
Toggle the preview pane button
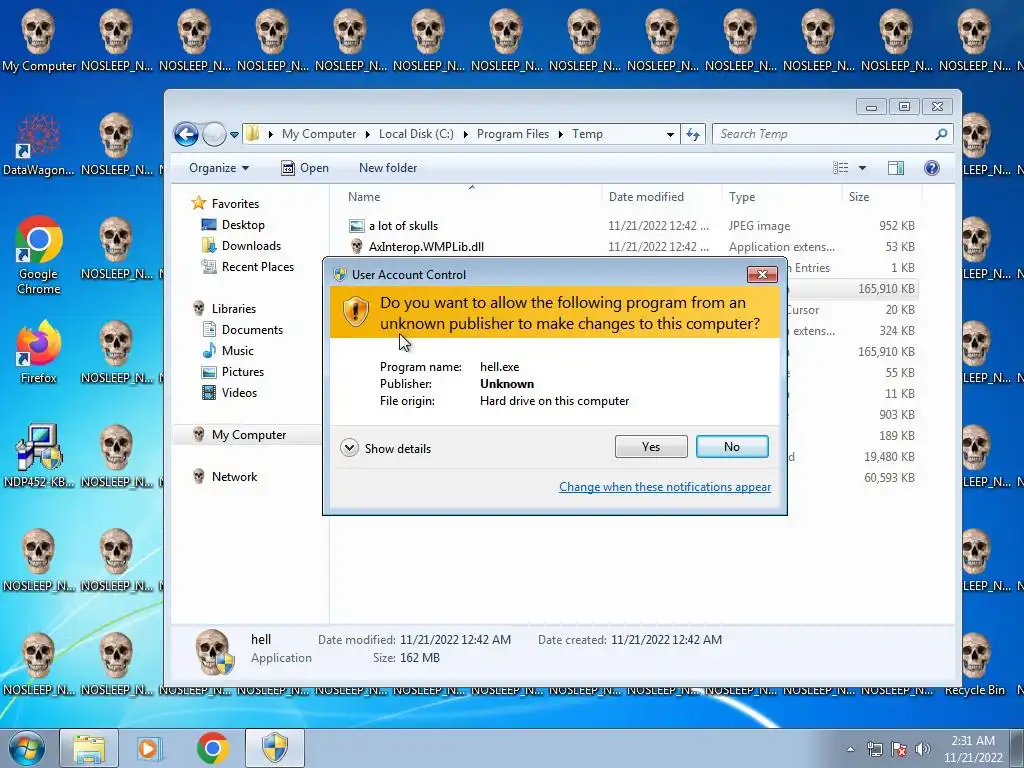896,168
